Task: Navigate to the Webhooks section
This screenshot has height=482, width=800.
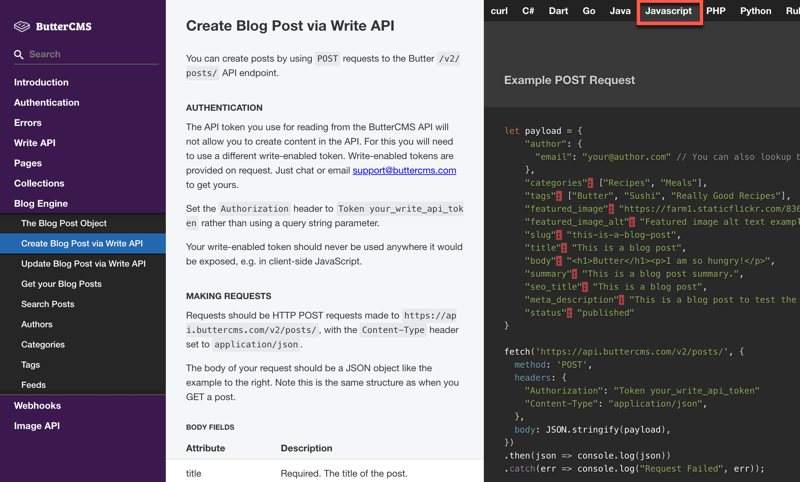Action: (x=37, y=405)
